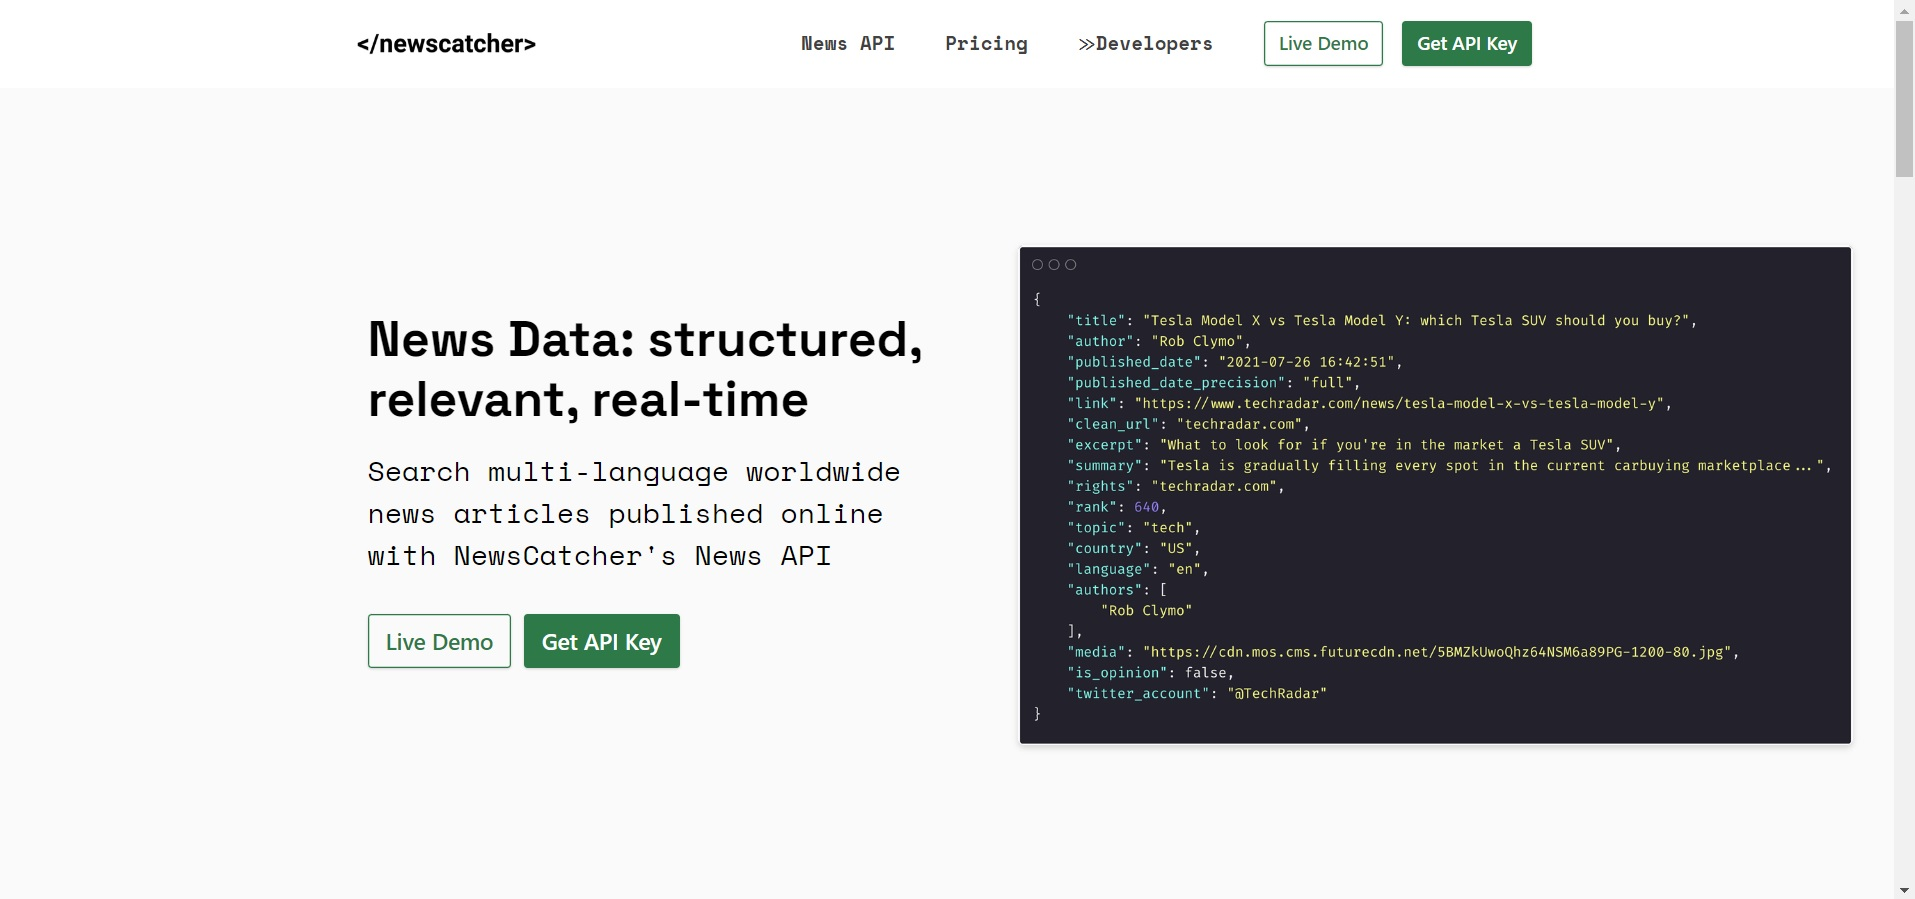
Task: Open the News API menu item
Action: pos(848,44)
